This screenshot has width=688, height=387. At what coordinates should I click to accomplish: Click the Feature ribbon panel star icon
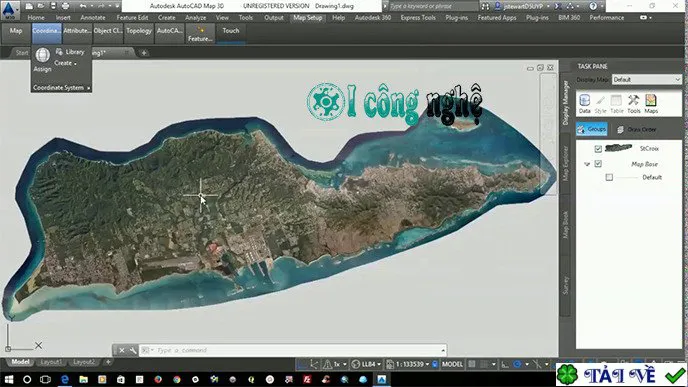click(201, 30)
